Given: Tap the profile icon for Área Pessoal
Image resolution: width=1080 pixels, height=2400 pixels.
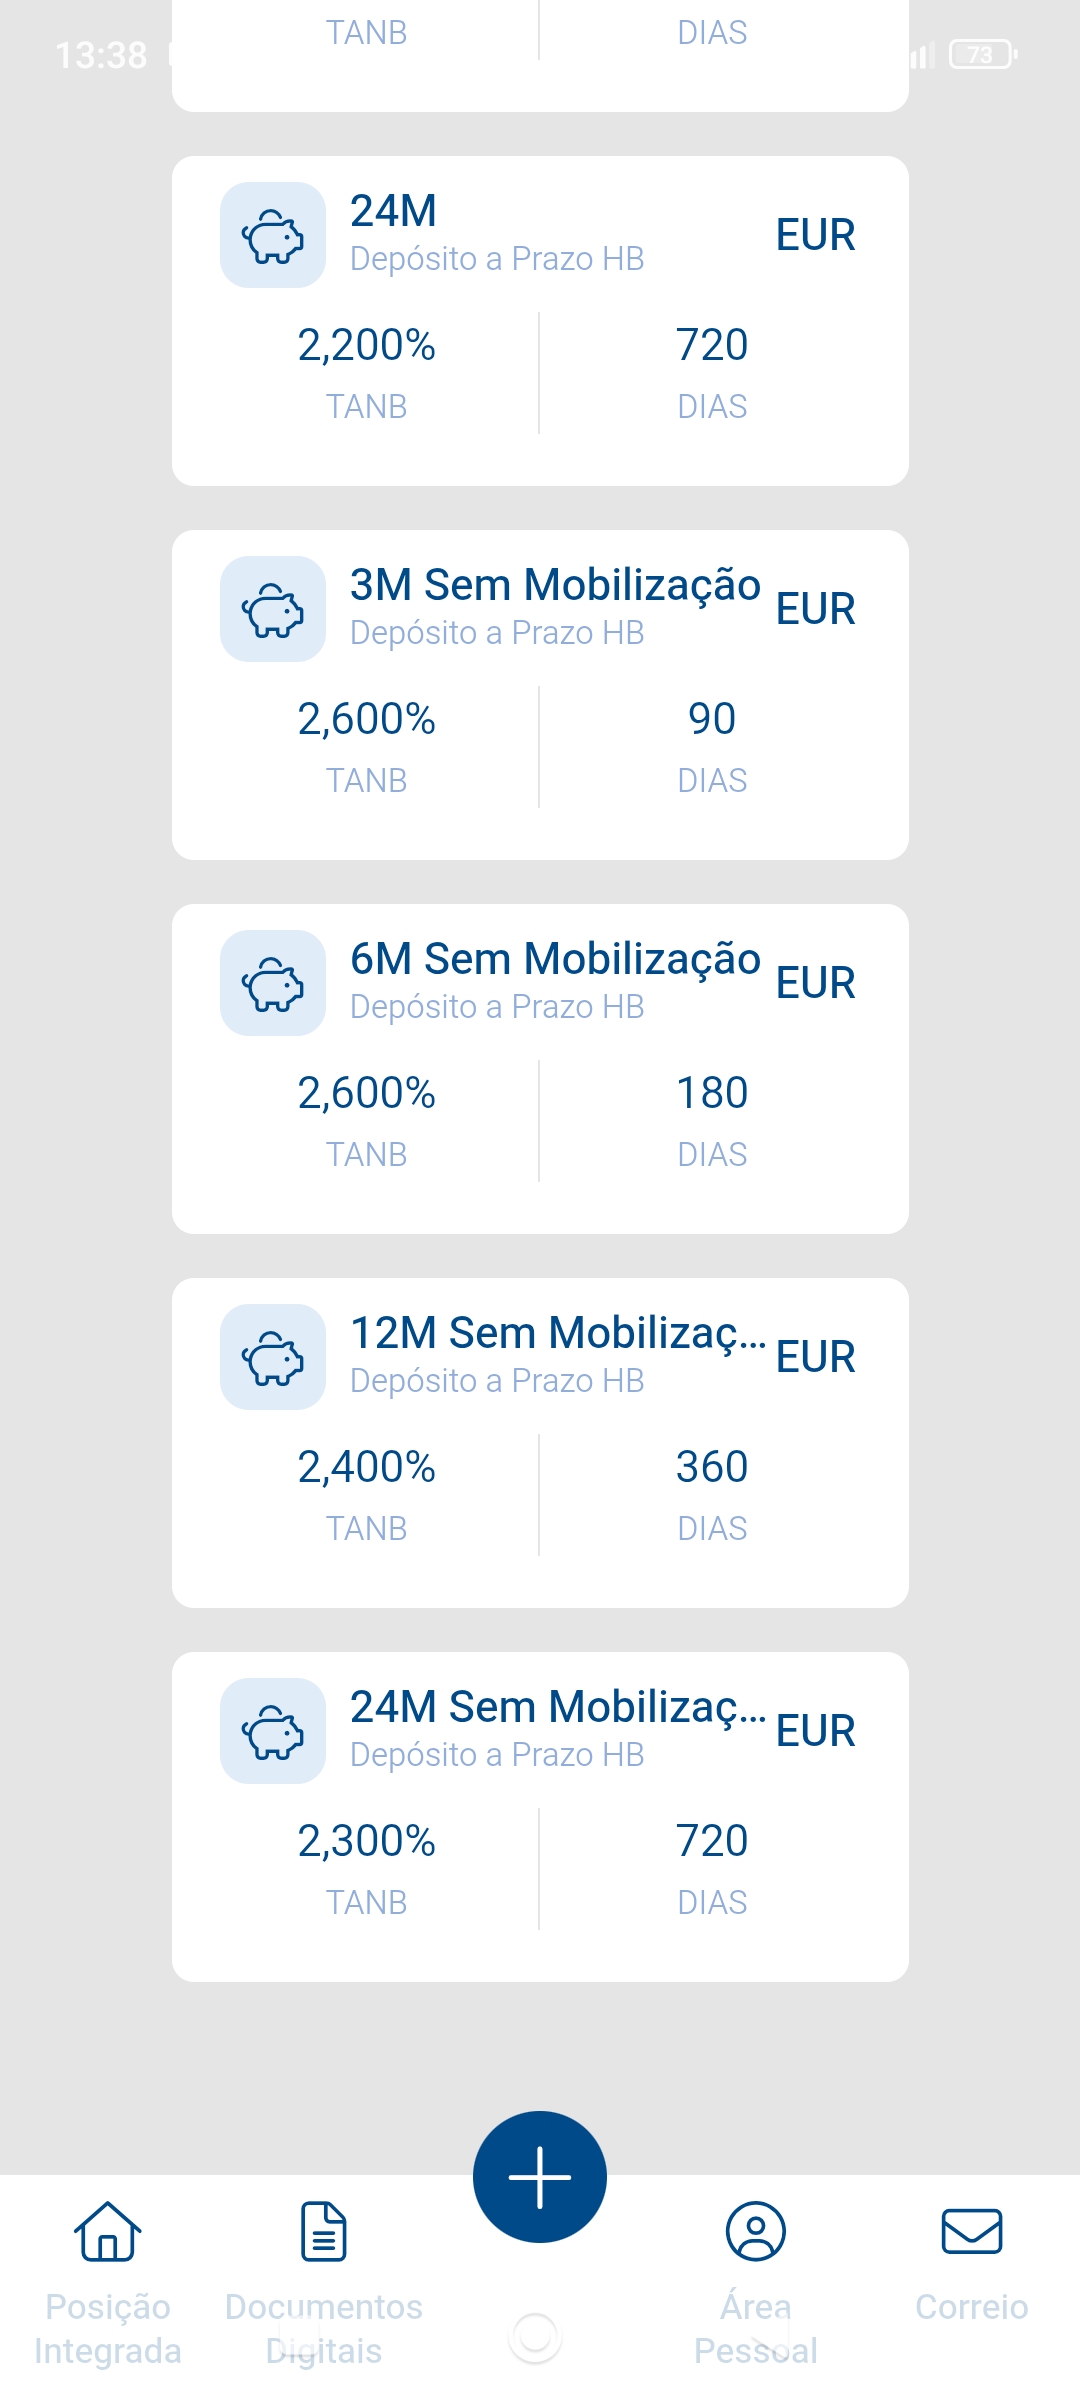Looking at the screenshot, I should tap(756, 2231).
